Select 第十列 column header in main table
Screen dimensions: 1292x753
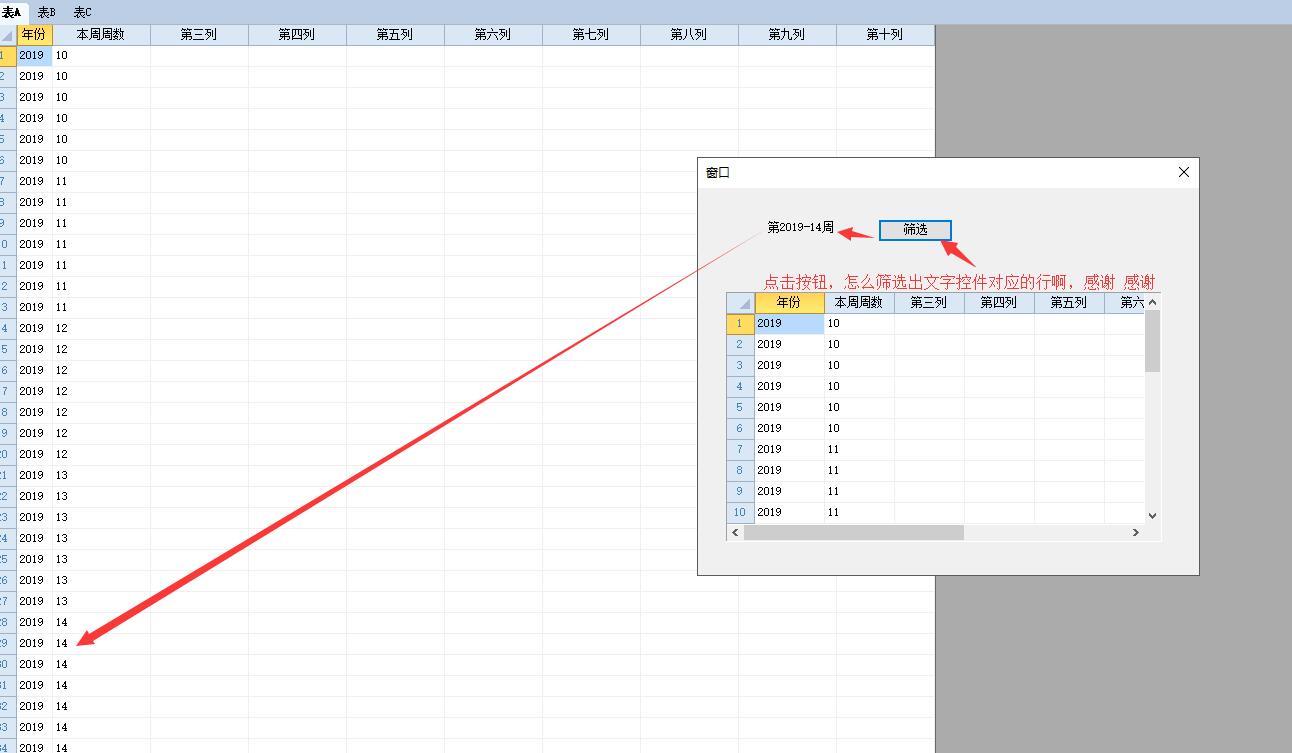pos(885,35)
